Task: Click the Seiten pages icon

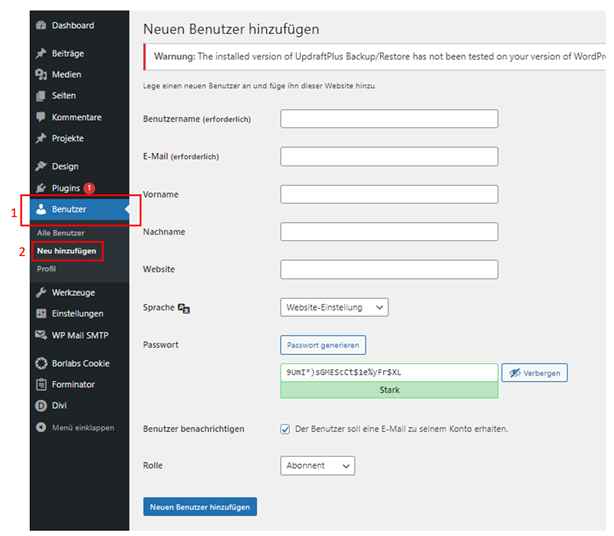Action: pyautogui.click(x=41, y=96)
